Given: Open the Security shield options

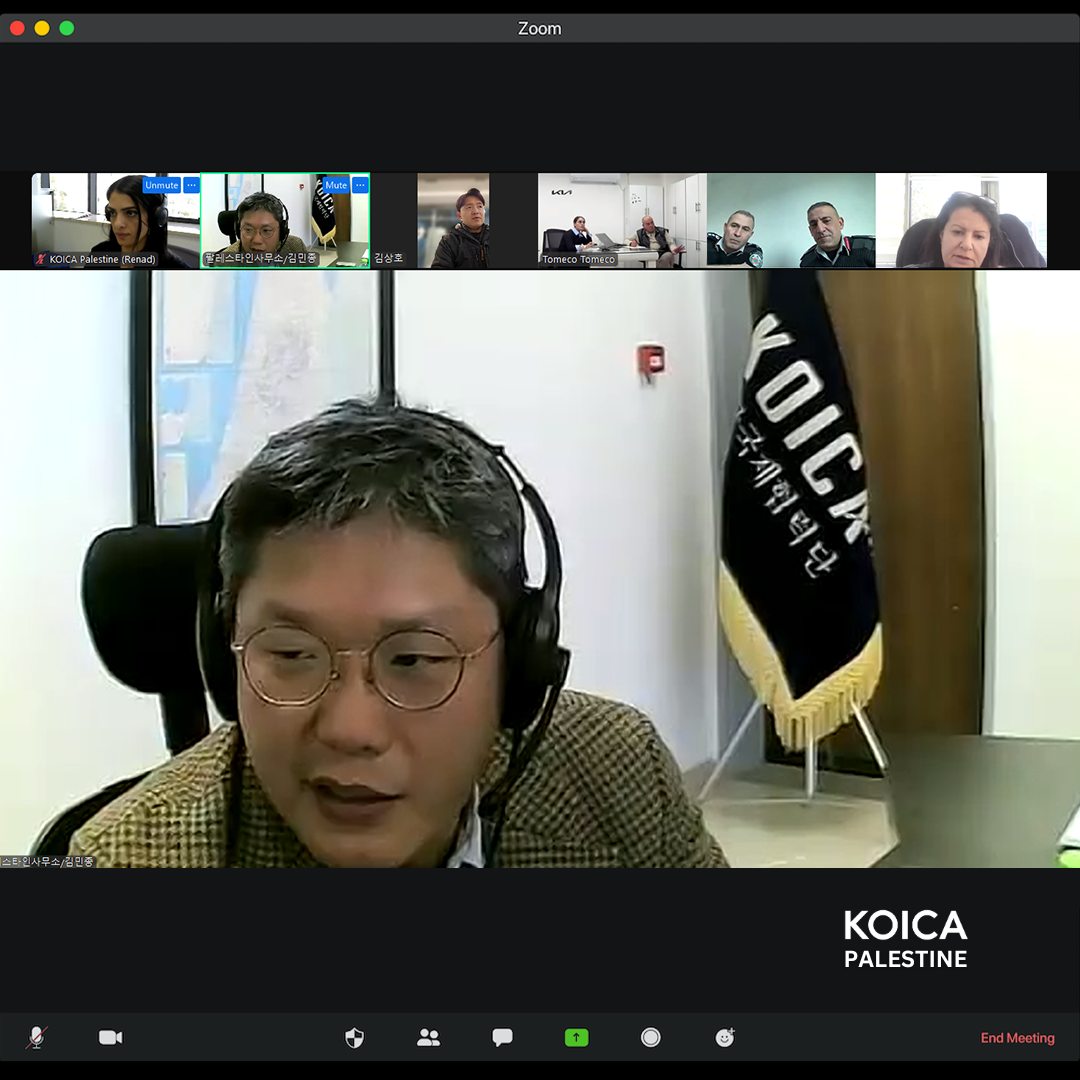Looking at the screenshot, I should point(354,1037).
